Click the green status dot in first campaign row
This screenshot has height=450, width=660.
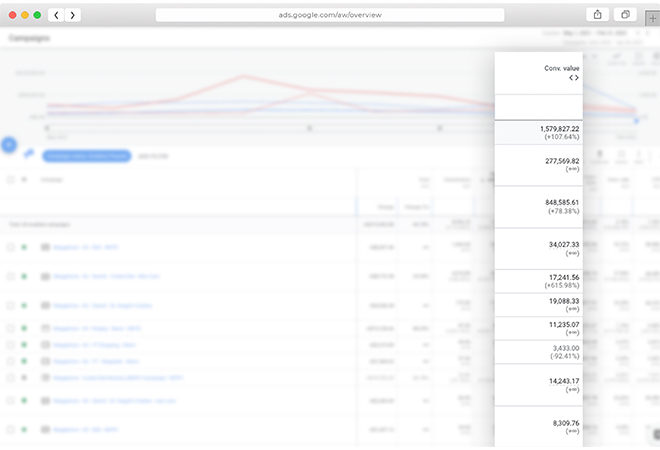(x=24, y=247)
